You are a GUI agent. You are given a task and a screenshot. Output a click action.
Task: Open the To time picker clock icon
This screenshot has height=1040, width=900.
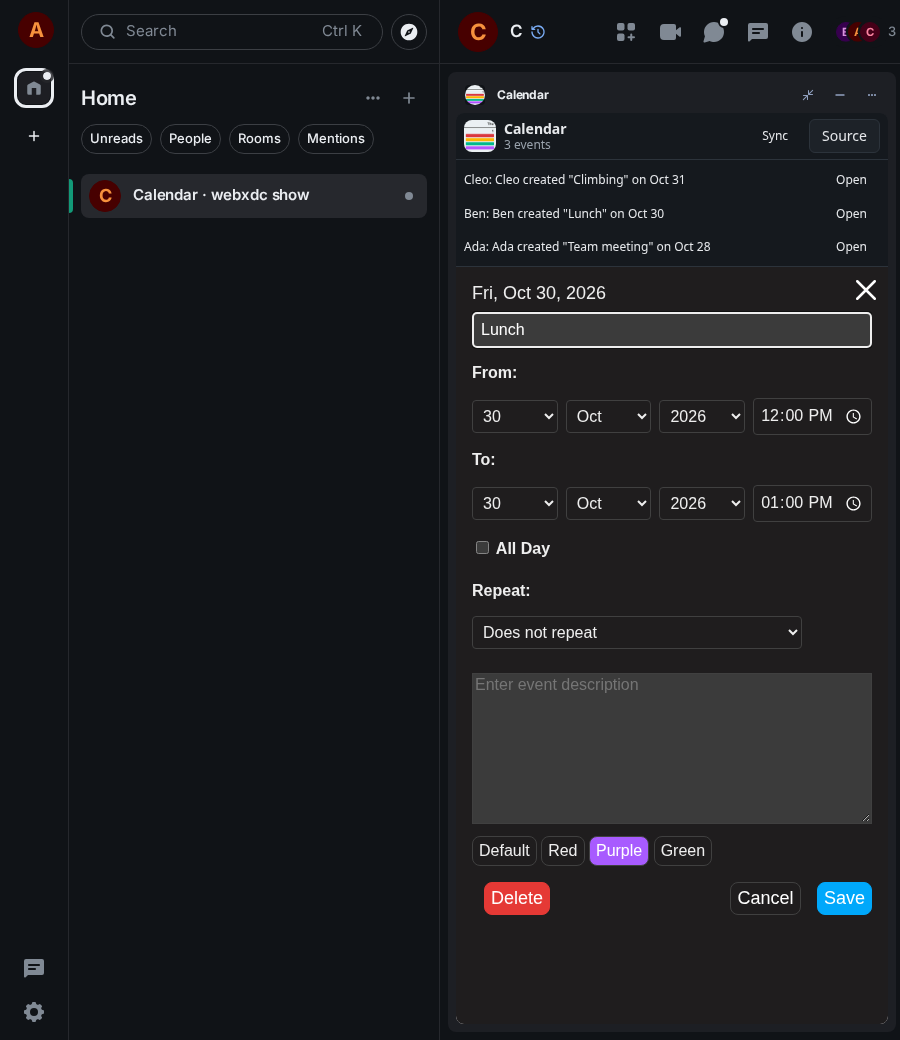pos(854,503)
